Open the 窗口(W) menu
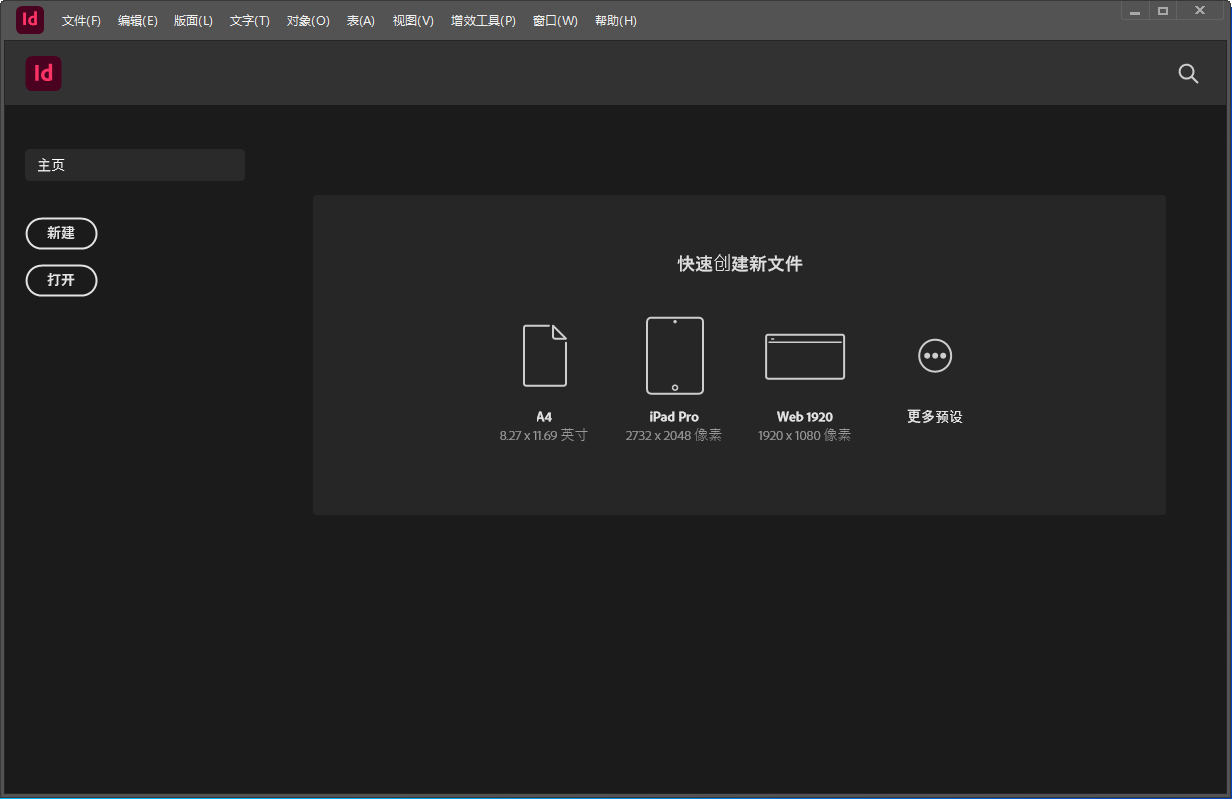The height and width of the screenshot is (799, 1232). (x=555, y=21)
